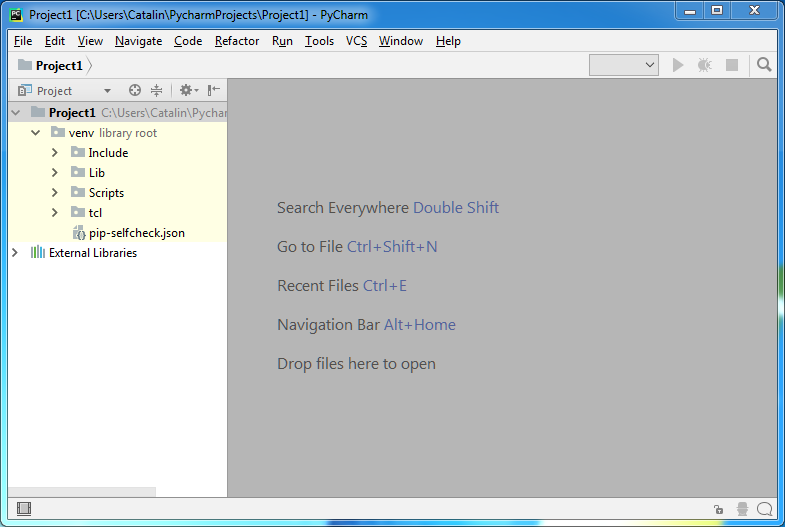Image resolution: width=785 pixels, height=527 pixels.
Task: Click the Debug bug icon
Action: 704,65
